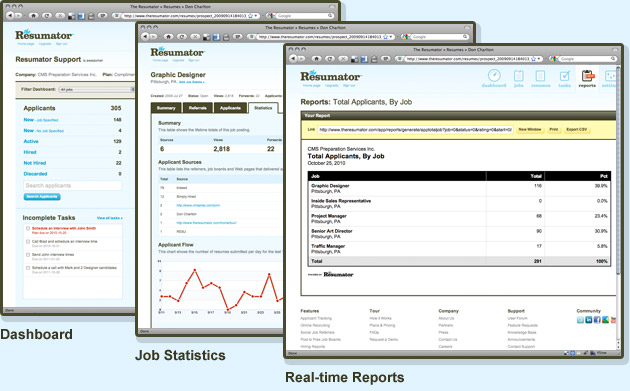
Task: Click the back arrow in the Job Statistics window
Action: (x=145, y=37)
